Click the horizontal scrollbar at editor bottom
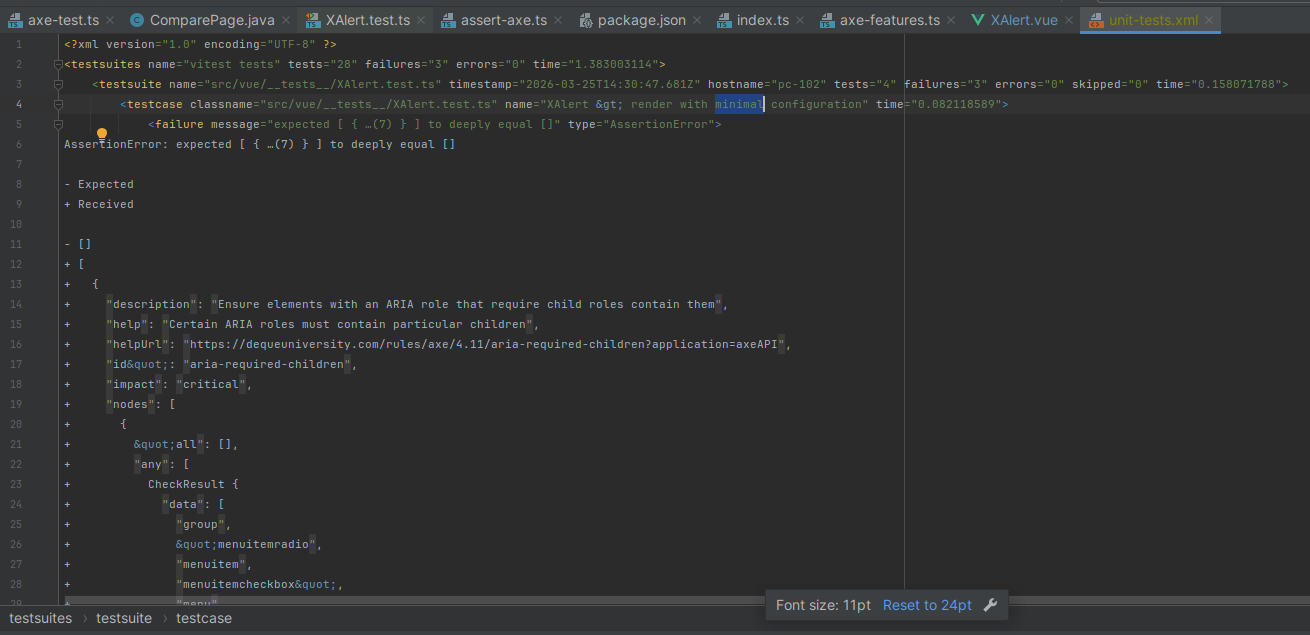 (400, 600)
